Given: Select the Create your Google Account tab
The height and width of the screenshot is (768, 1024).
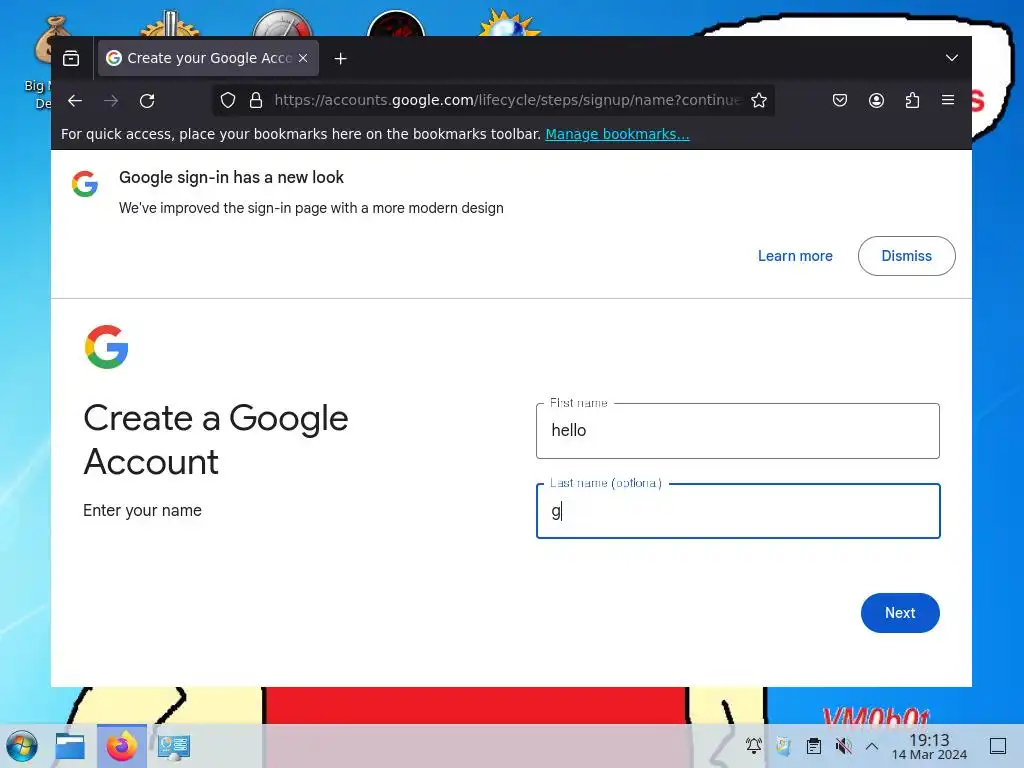Looking at the screenshot, I should [x=208, y=58].
